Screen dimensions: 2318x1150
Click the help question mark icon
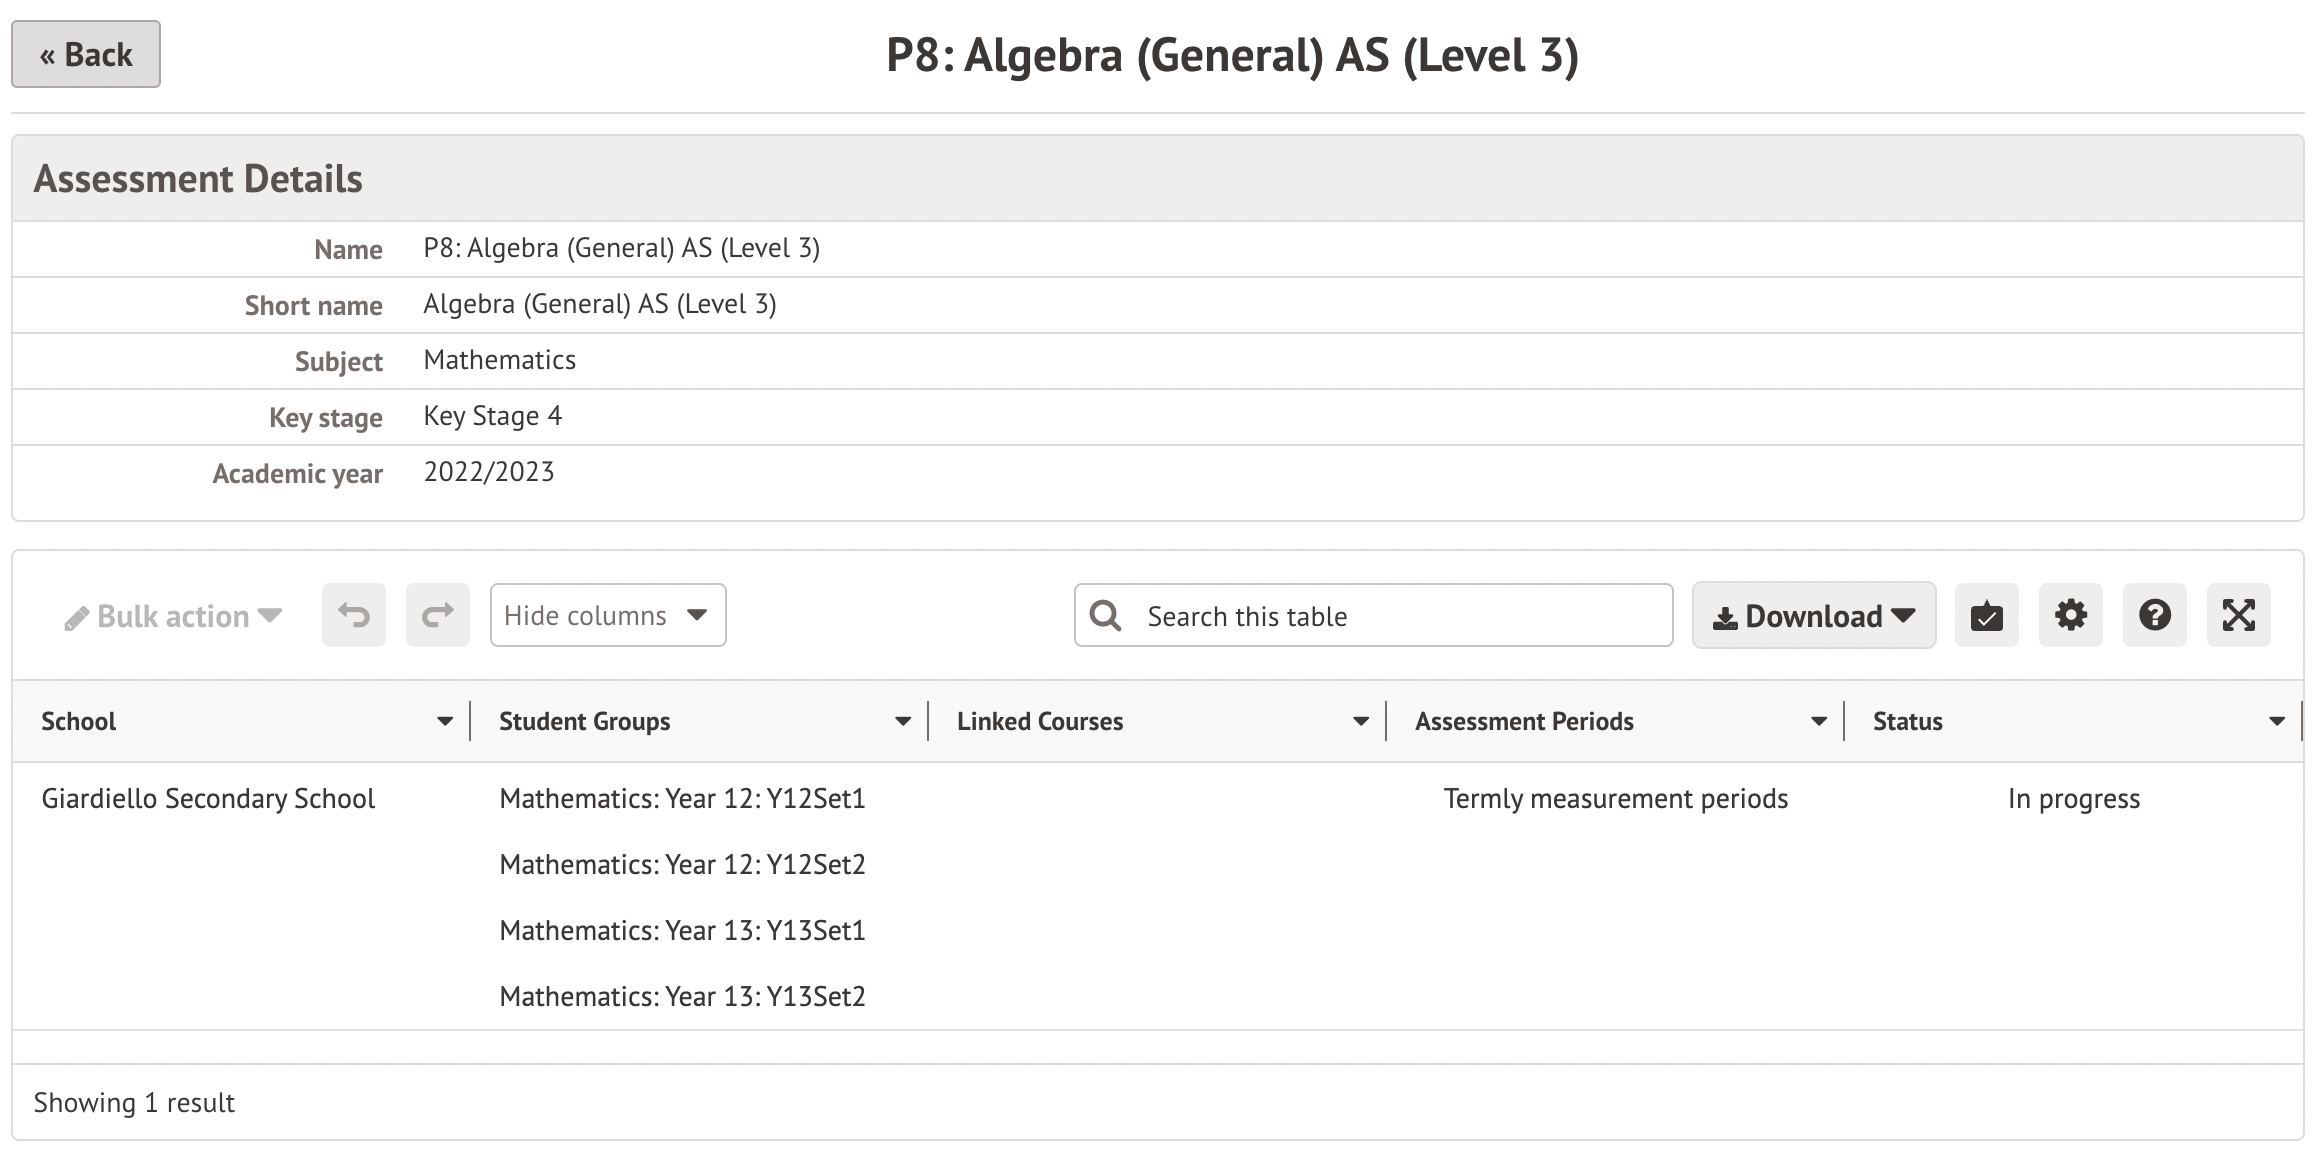(x=2154, y=615)
